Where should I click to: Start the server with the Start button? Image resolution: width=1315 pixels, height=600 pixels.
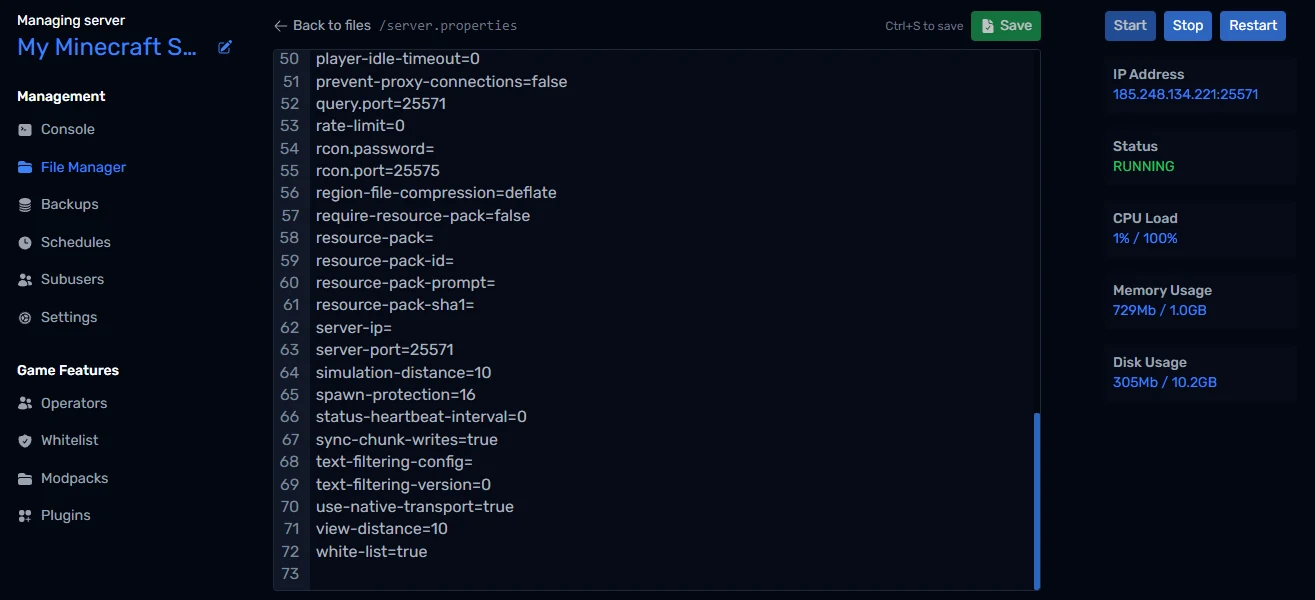1130,26
